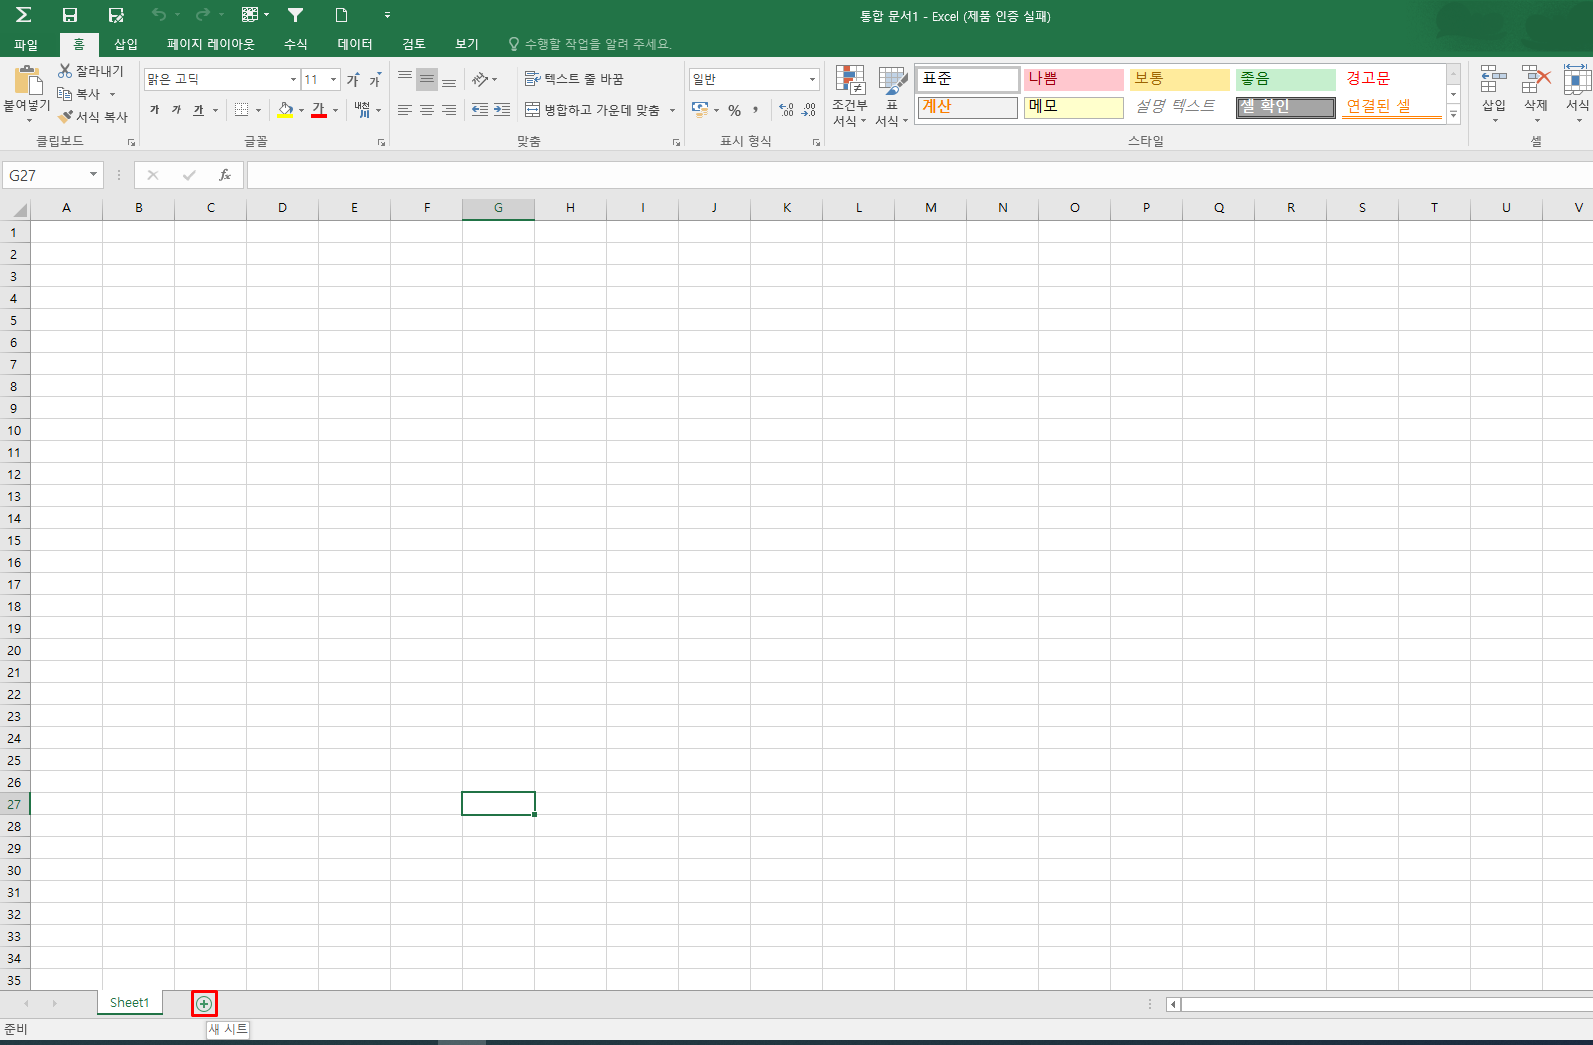Select the Sheet1 tab
Screen dimensions: 1593x1045
[x=130, y=1003]
